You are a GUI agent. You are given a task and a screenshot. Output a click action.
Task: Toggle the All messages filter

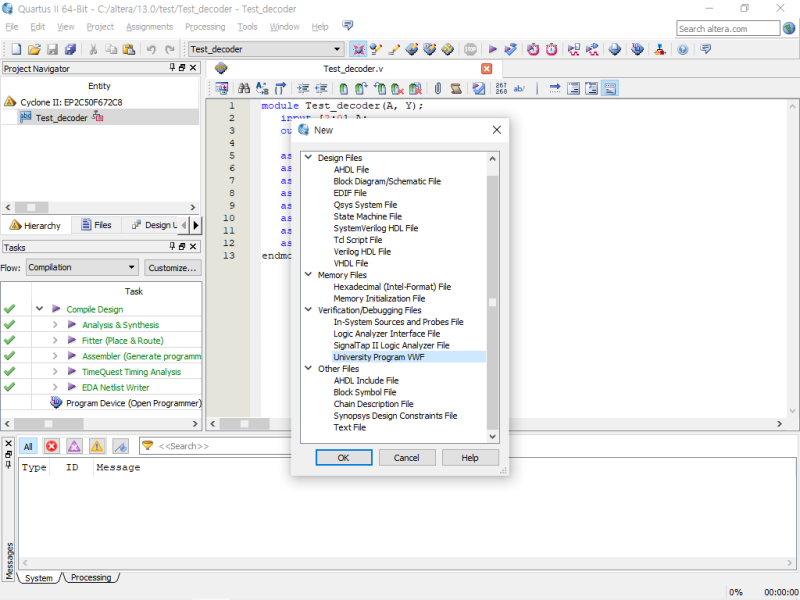(x=28, y=446)
